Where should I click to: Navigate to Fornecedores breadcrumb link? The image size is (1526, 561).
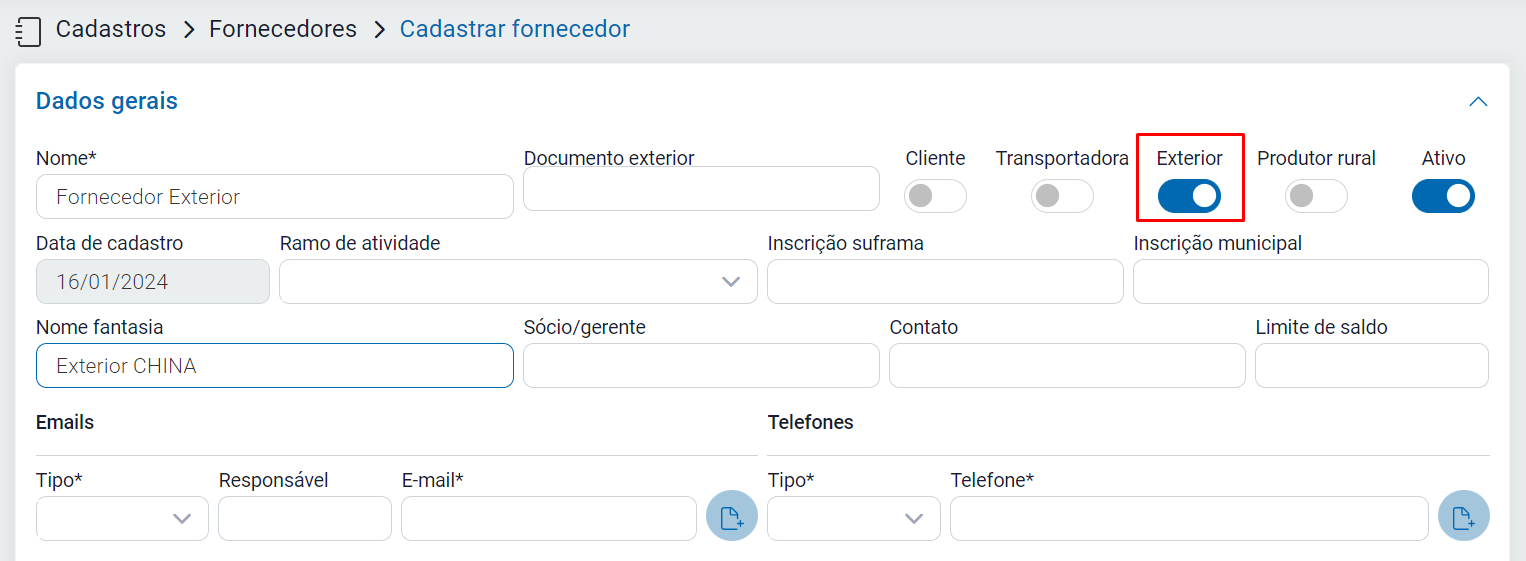tap(283, 29)
